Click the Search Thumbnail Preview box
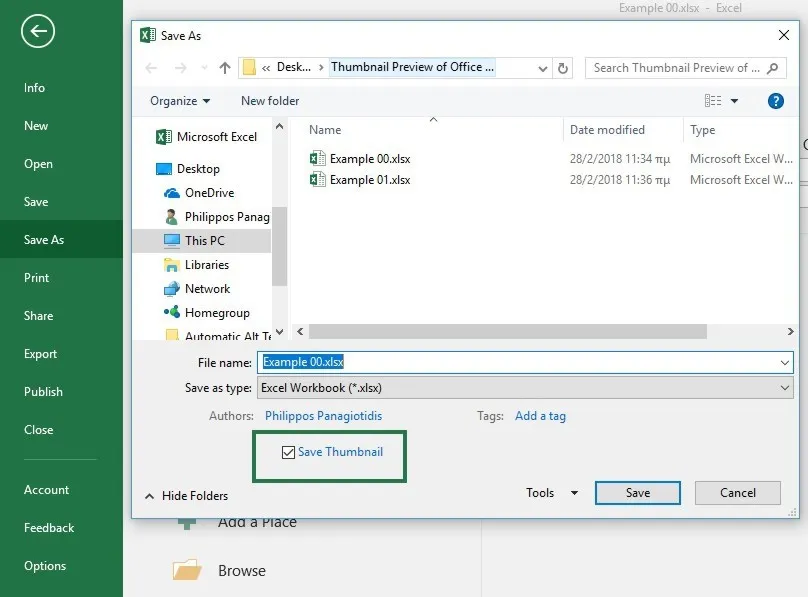 pos(685,68)
